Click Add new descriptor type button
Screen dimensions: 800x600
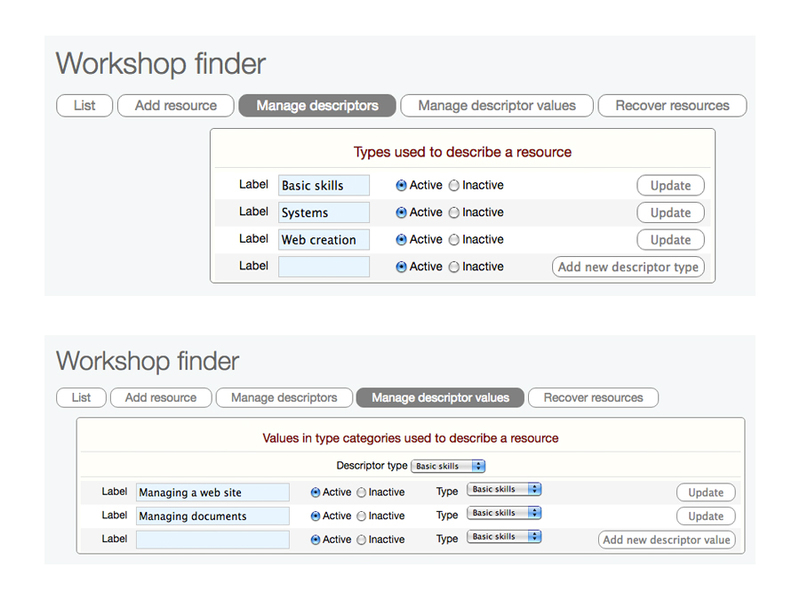point(628,267)
